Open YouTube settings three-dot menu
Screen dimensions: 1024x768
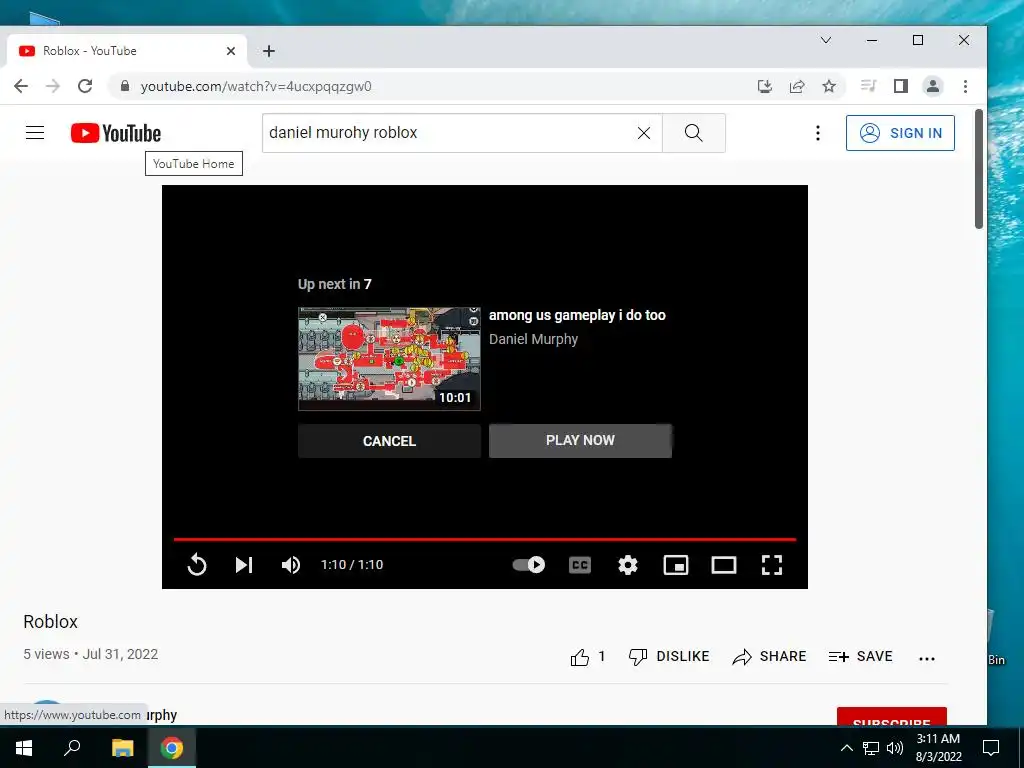point(818,133)
